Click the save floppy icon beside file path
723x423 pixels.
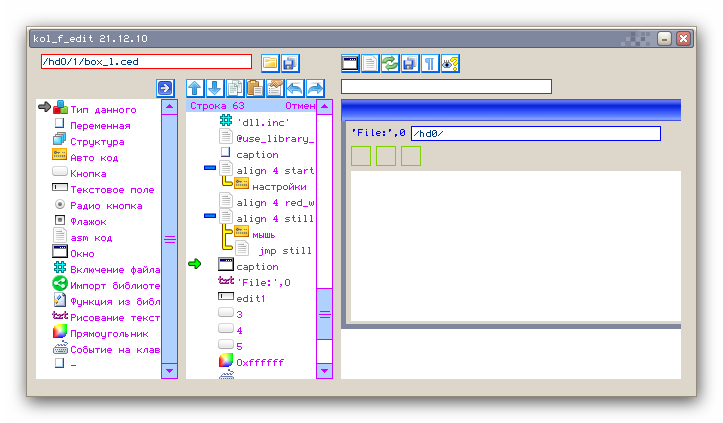point(290,62)
